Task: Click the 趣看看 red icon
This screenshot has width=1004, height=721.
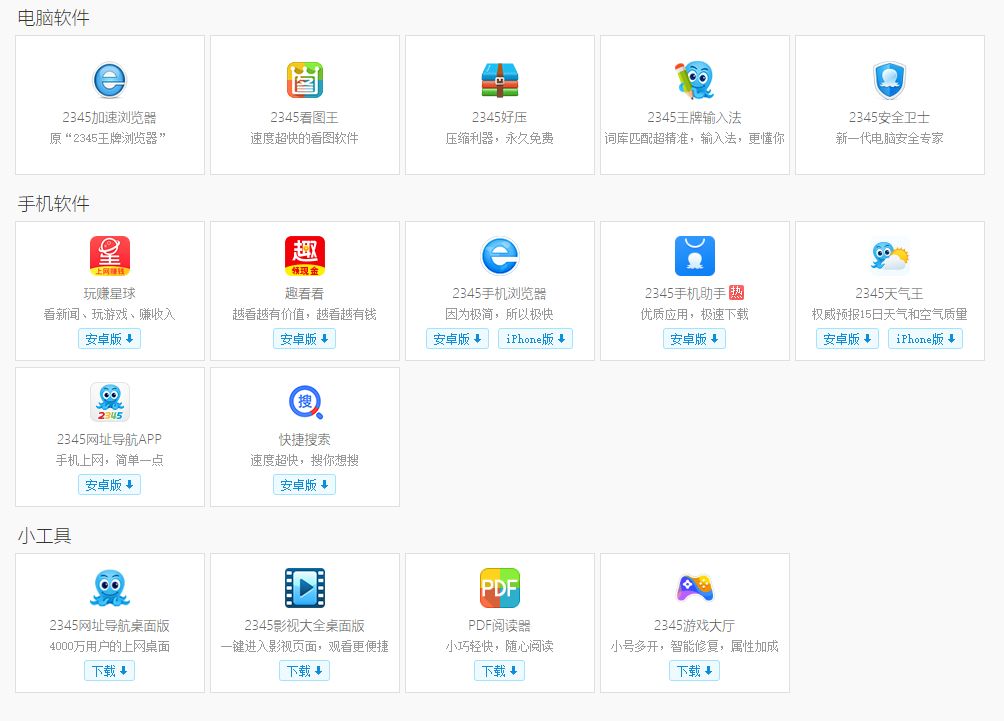Action: click(x=305, y=256)
